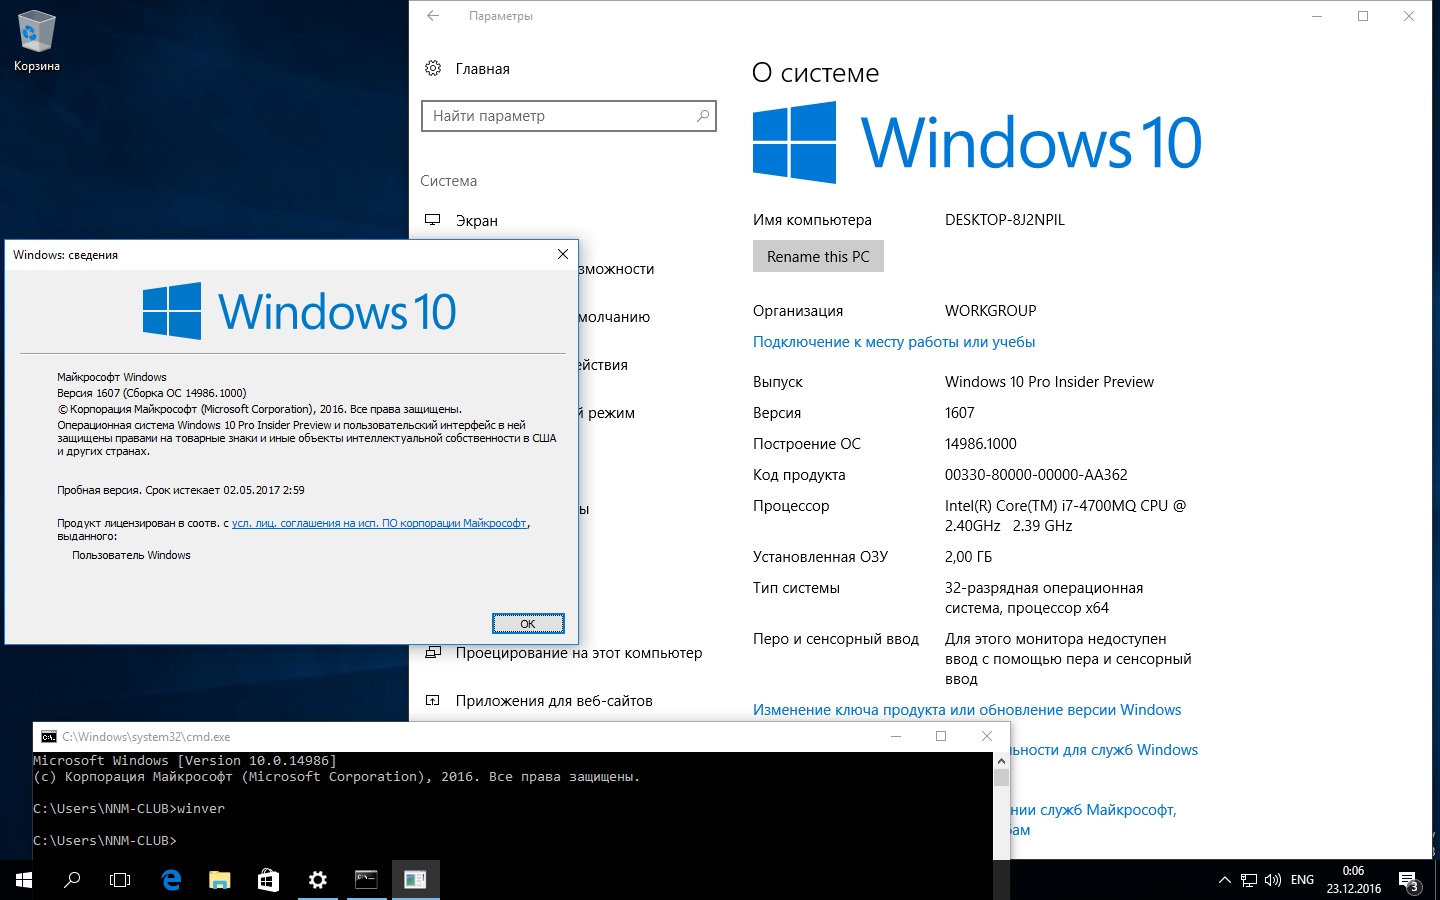The image size is (1440, 900).
Task: Select the computer name DESKTOP-8J2NPIL
Action: click(x=1005, y=220)
